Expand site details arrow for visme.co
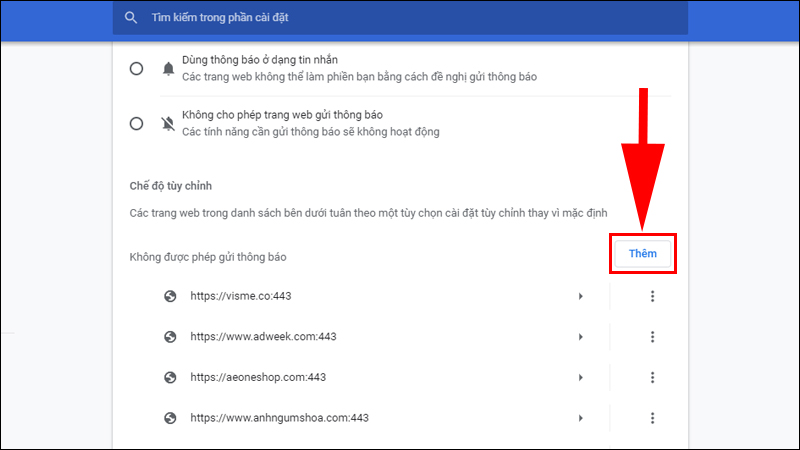The height and width of the screenshot is (450, 800). click(580, 296)
